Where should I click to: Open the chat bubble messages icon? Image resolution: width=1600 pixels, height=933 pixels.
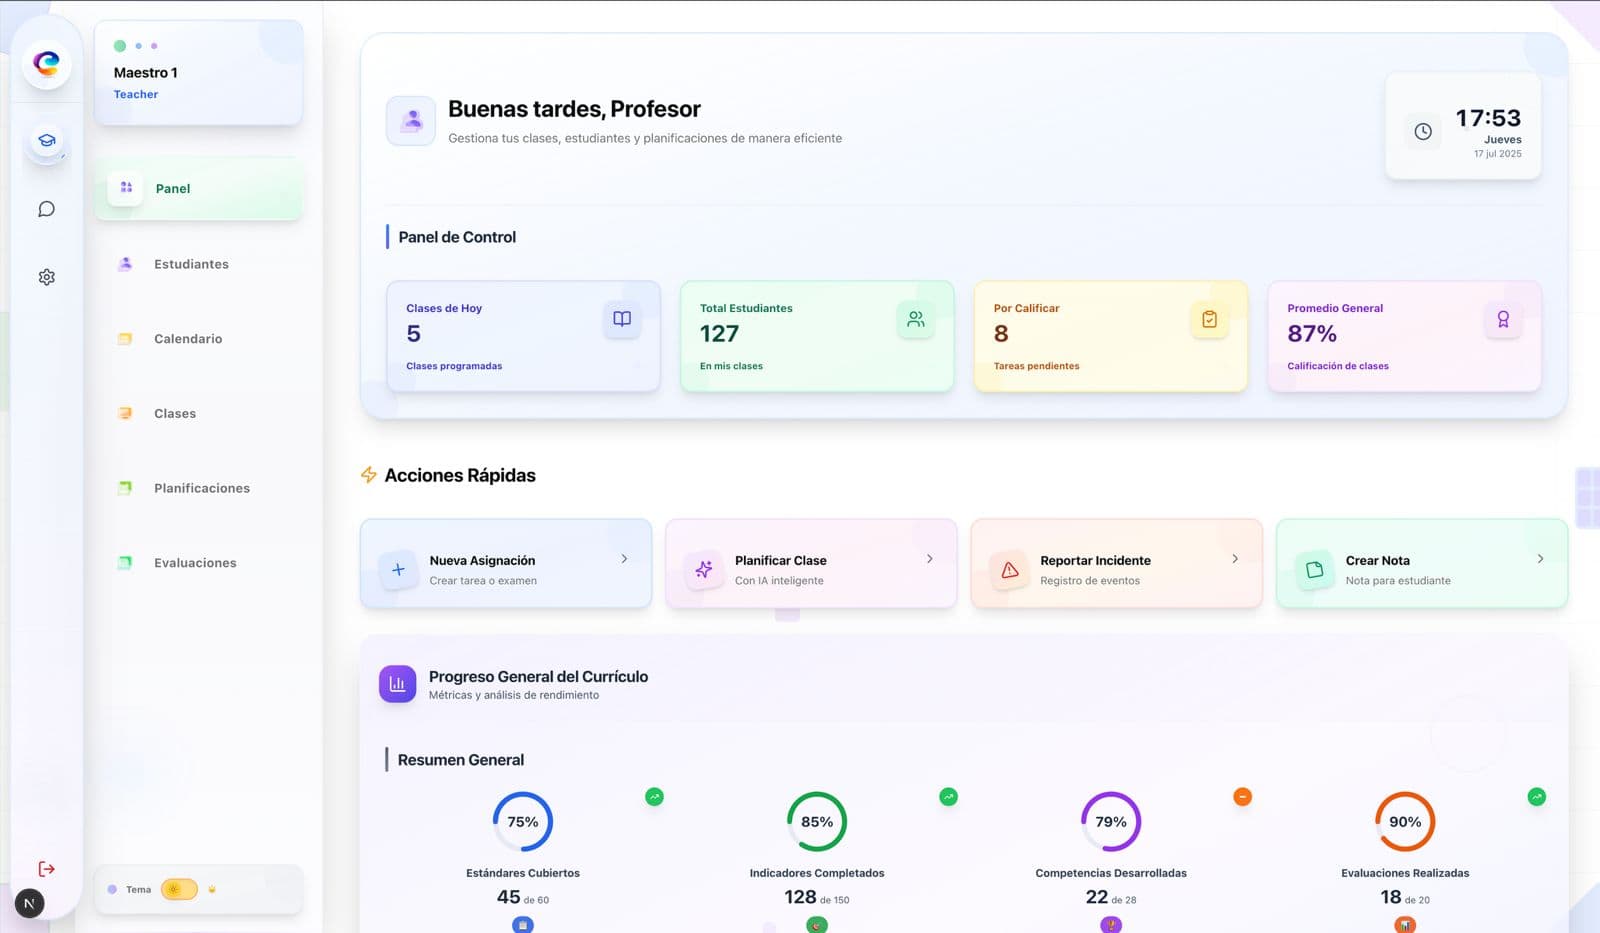click(46, 209)
